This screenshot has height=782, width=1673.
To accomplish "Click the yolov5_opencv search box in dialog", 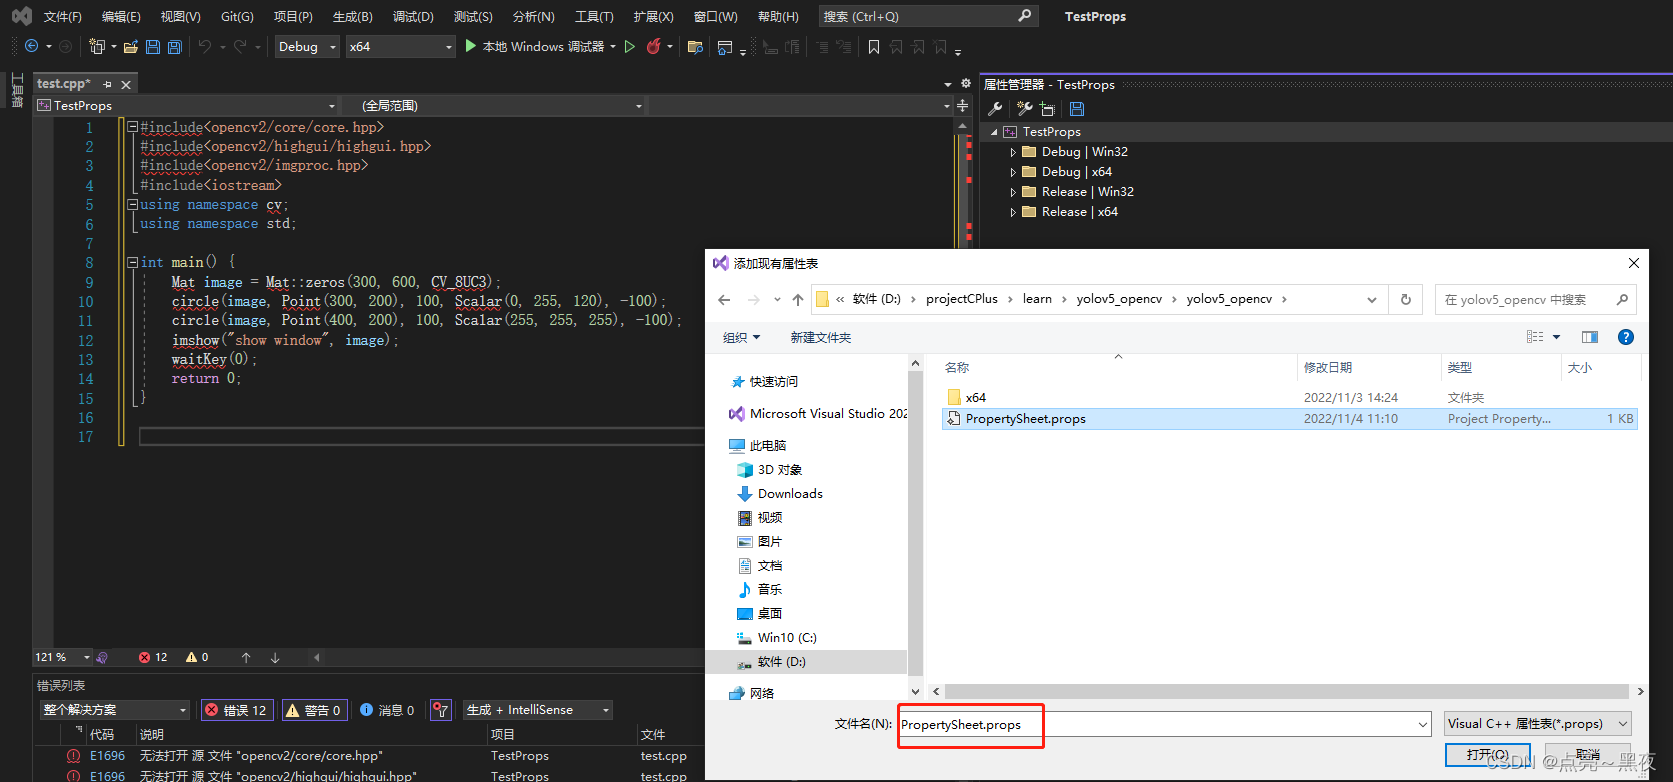I will (x=1536, y=299).
